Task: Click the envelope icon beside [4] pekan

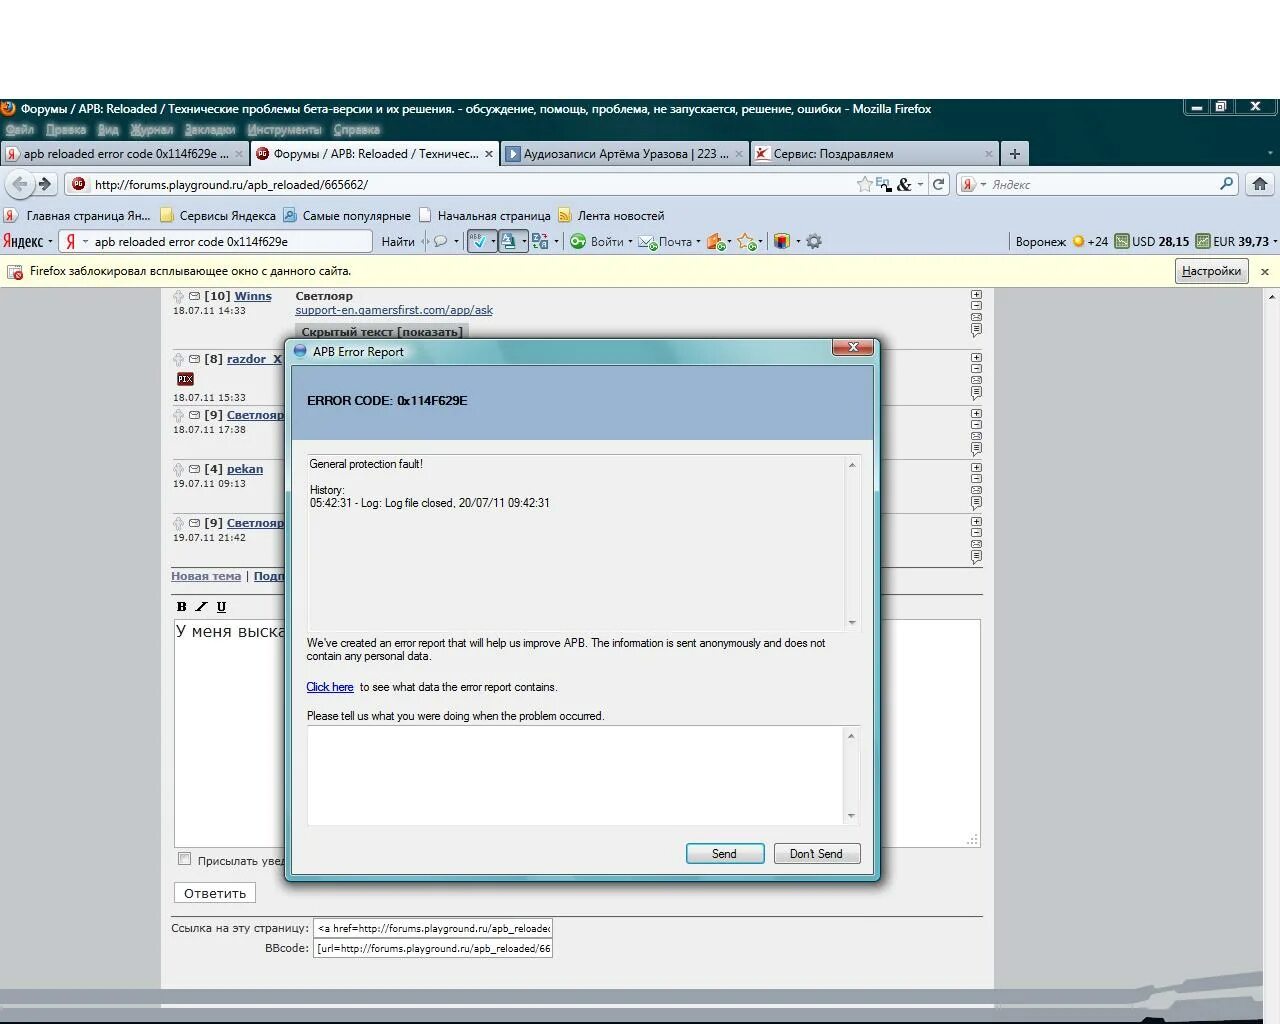Action: click(195, 469)
